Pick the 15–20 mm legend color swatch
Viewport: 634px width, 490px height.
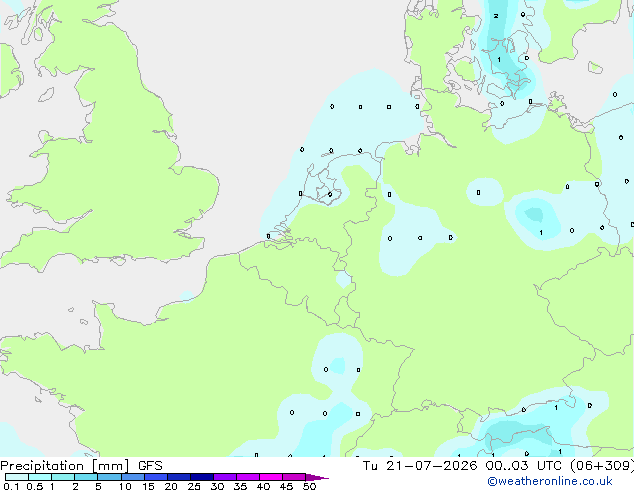(155, 477)
